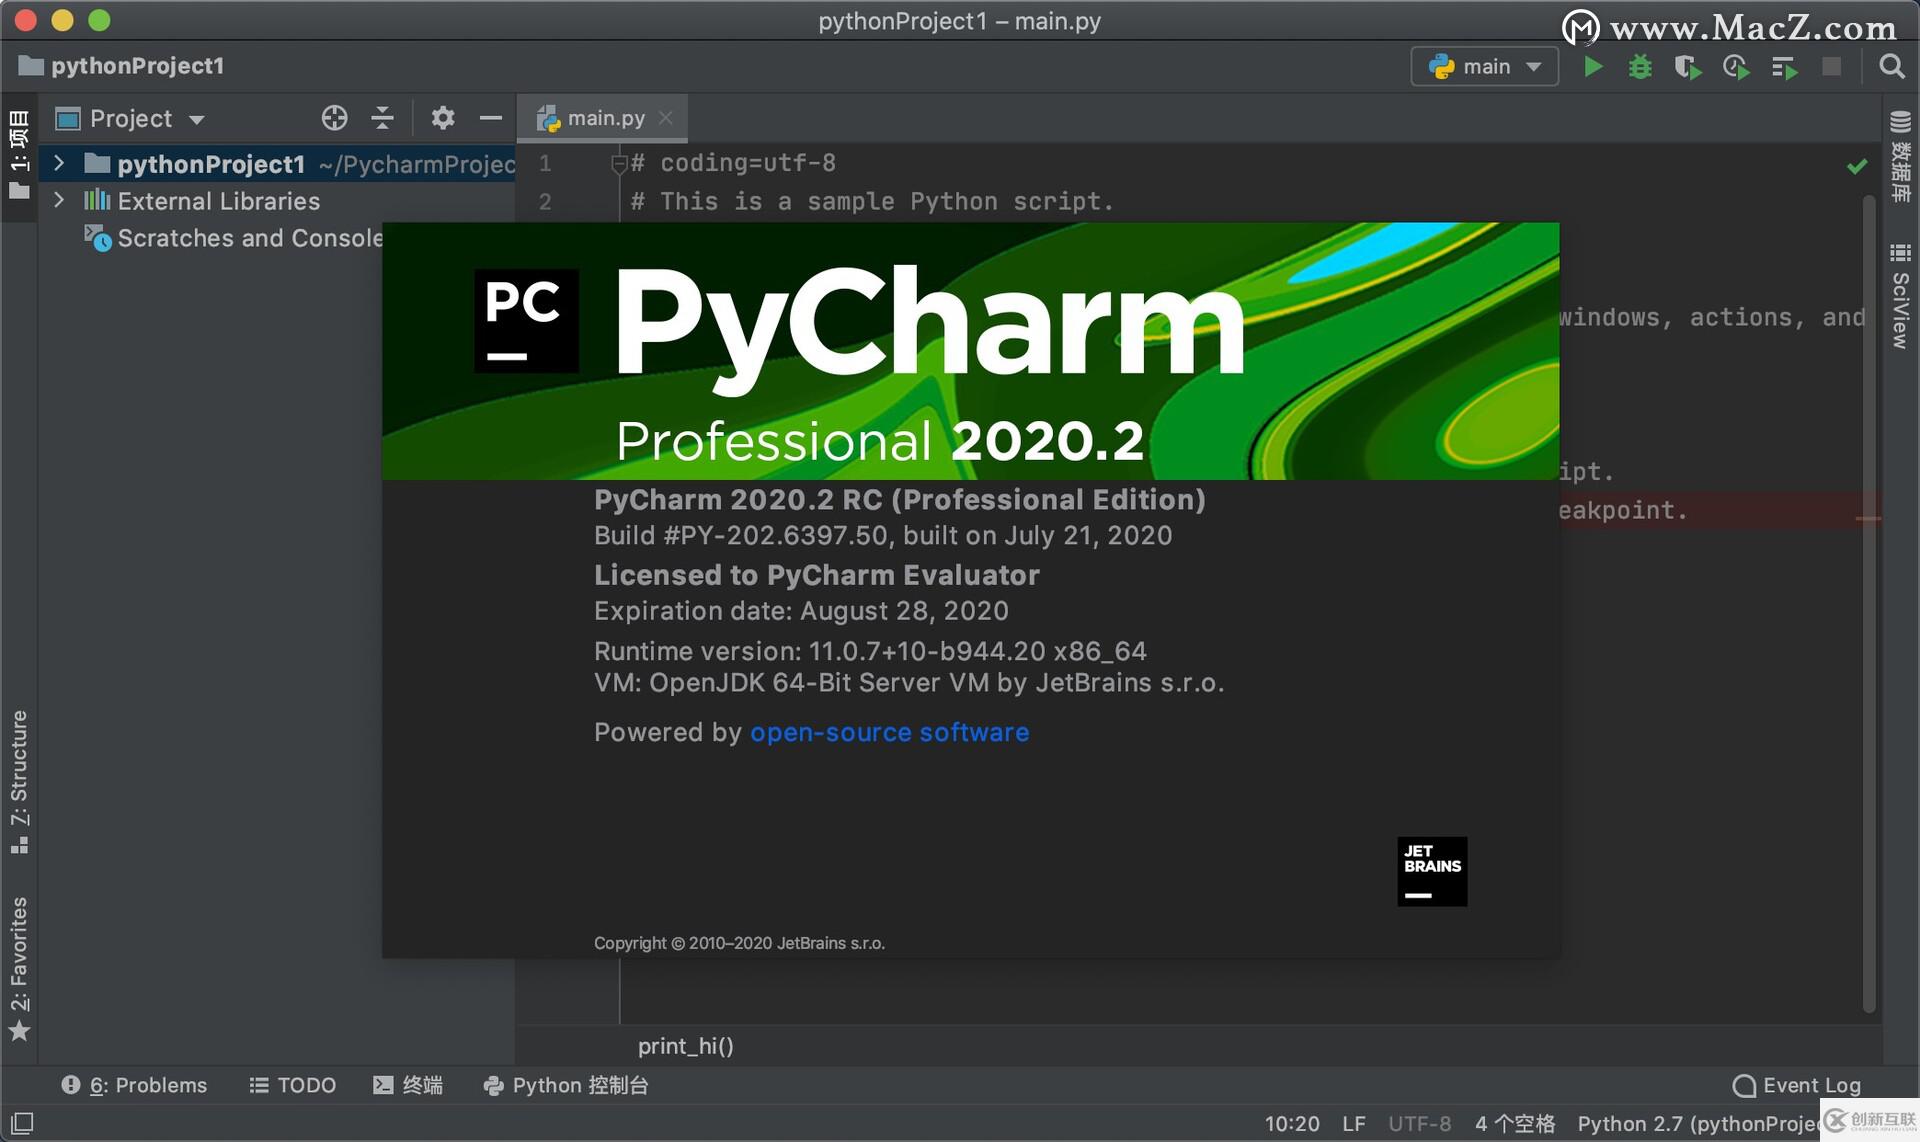This screenshot has width=1920, height=1142.
Task: Close the main.py tab
Action: [x=666, y=118]
